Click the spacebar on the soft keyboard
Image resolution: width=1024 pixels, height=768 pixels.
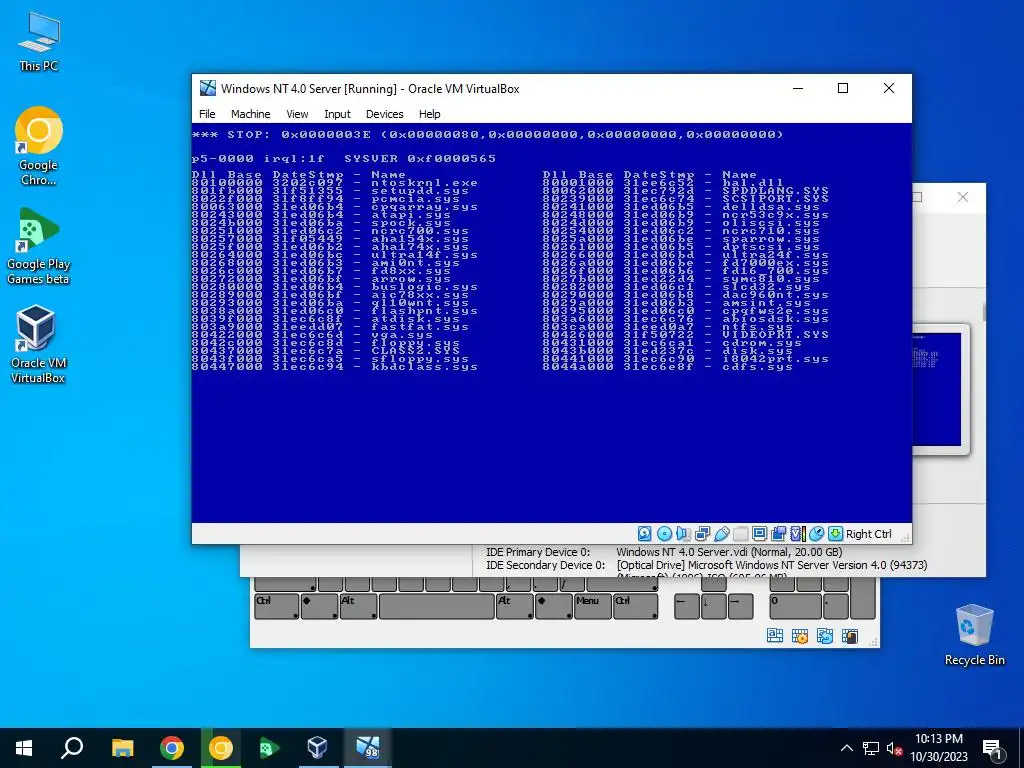click(436, 605)
